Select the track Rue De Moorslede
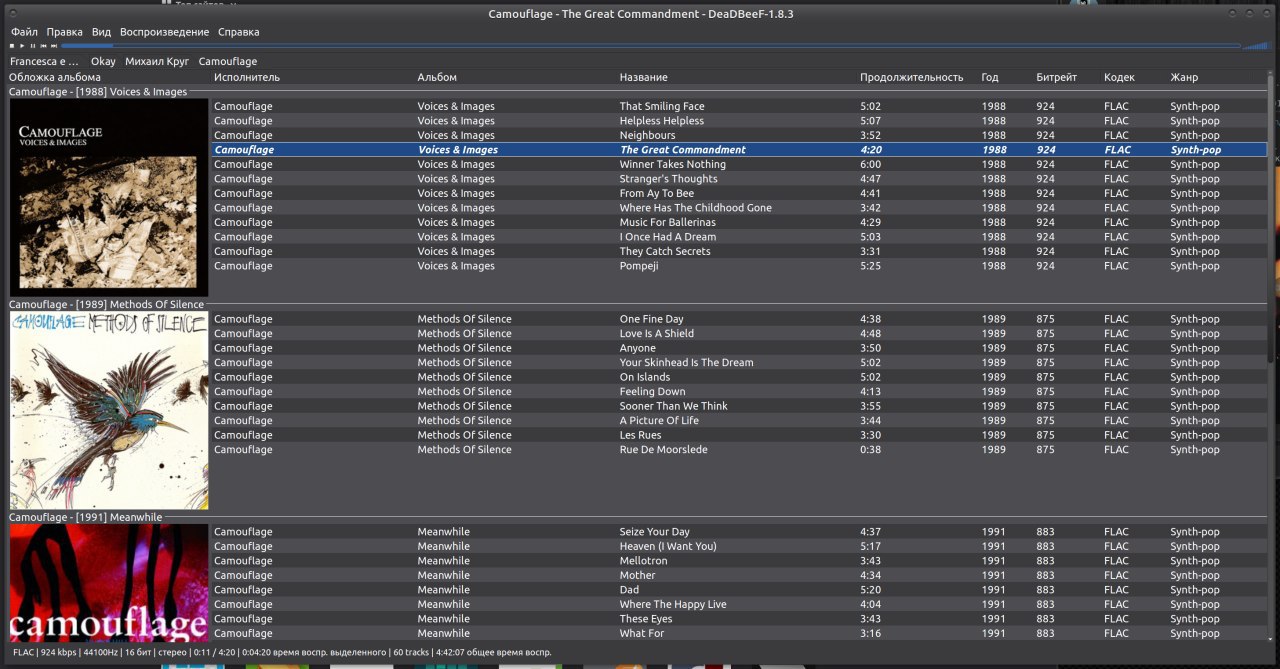 (739, 450)
